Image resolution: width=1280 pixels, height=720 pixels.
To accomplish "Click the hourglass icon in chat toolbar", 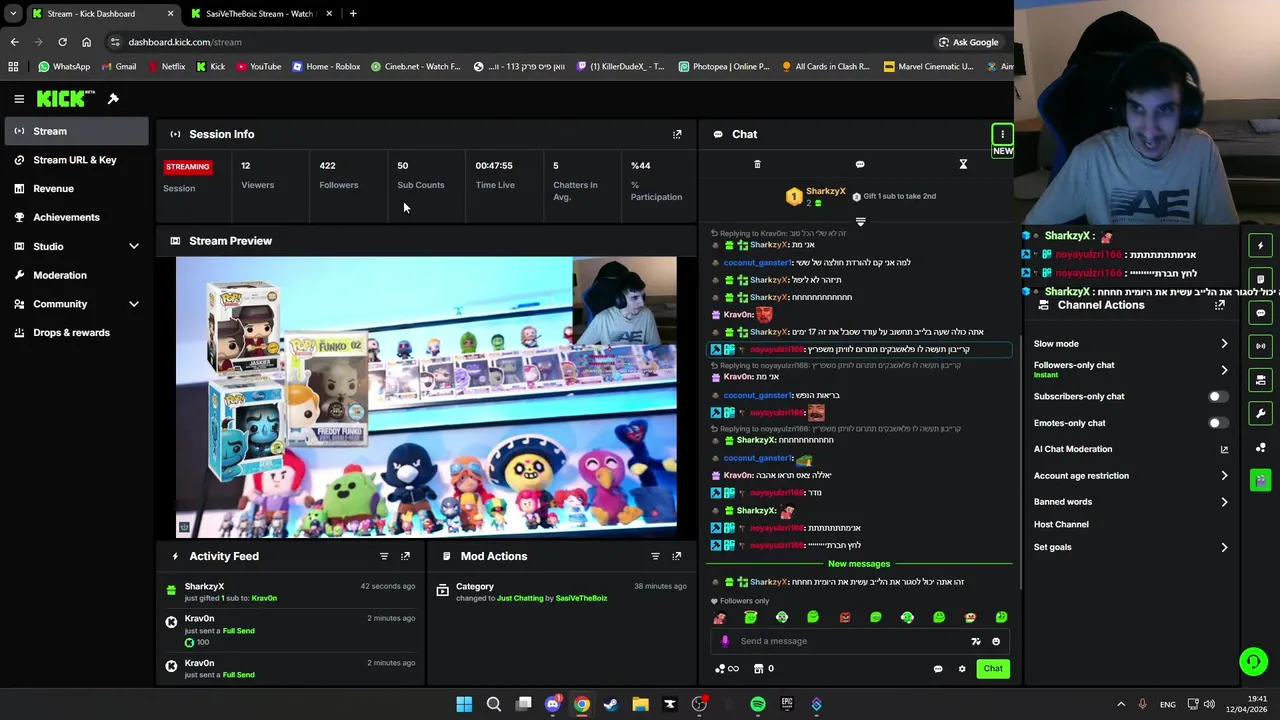I will pyautogui.click(x=963, y=164).
